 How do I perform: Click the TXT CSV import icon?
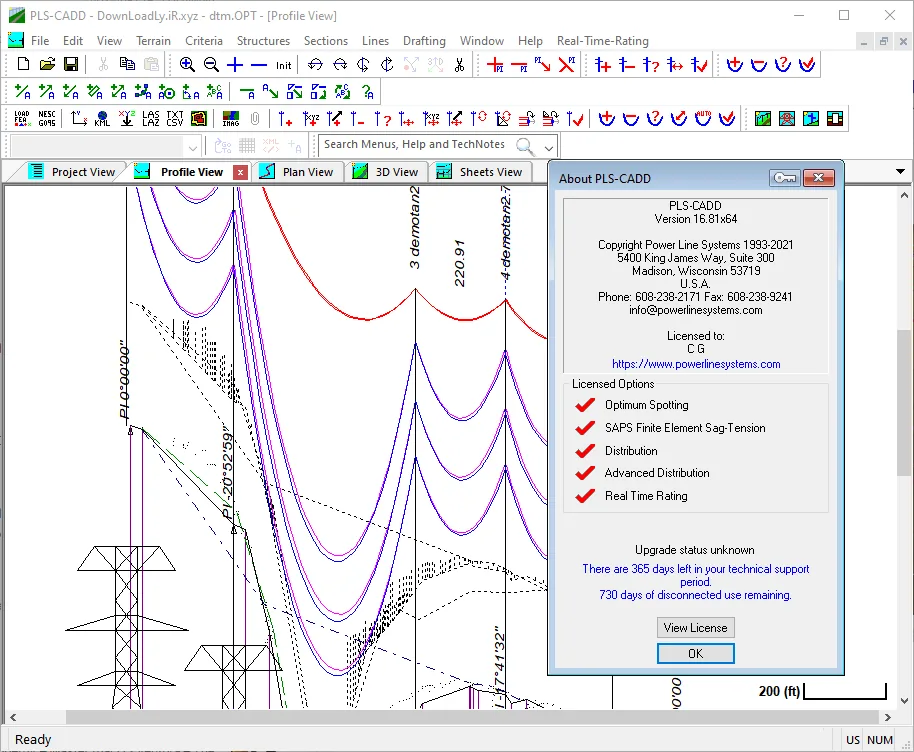tap(175, 118)
